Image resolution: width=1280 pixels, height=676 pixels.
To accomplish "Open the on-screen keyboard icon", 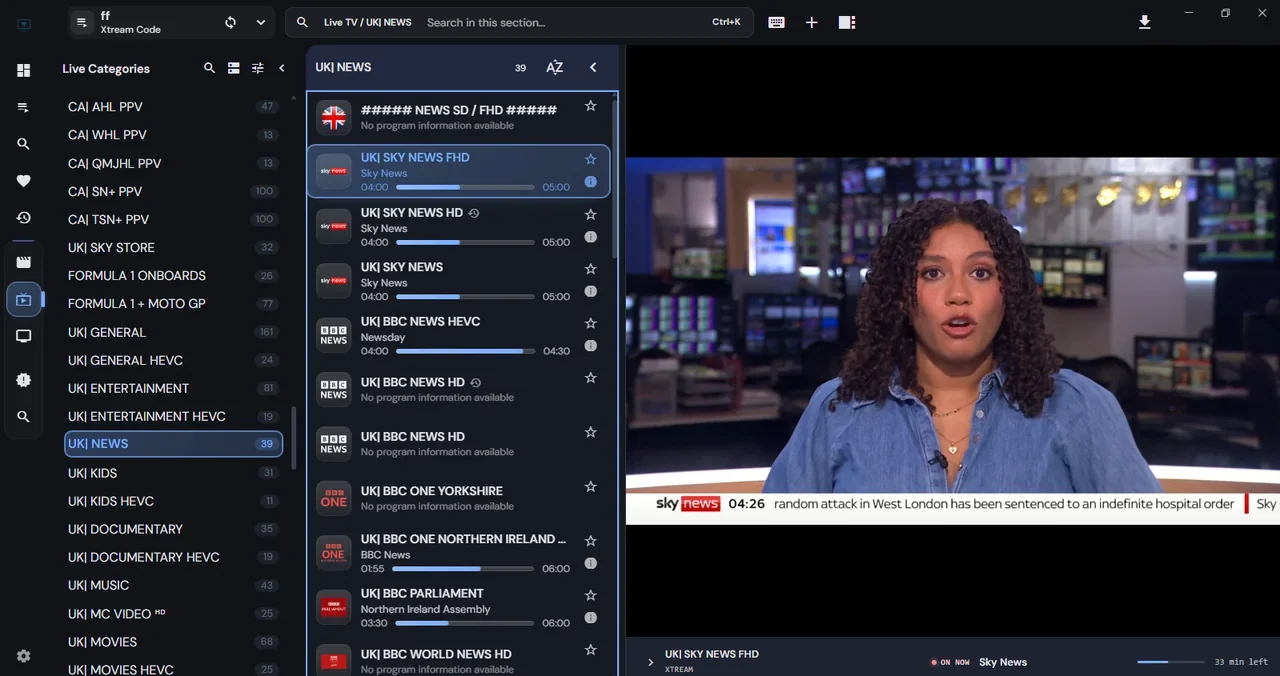I will pos(776,22).
